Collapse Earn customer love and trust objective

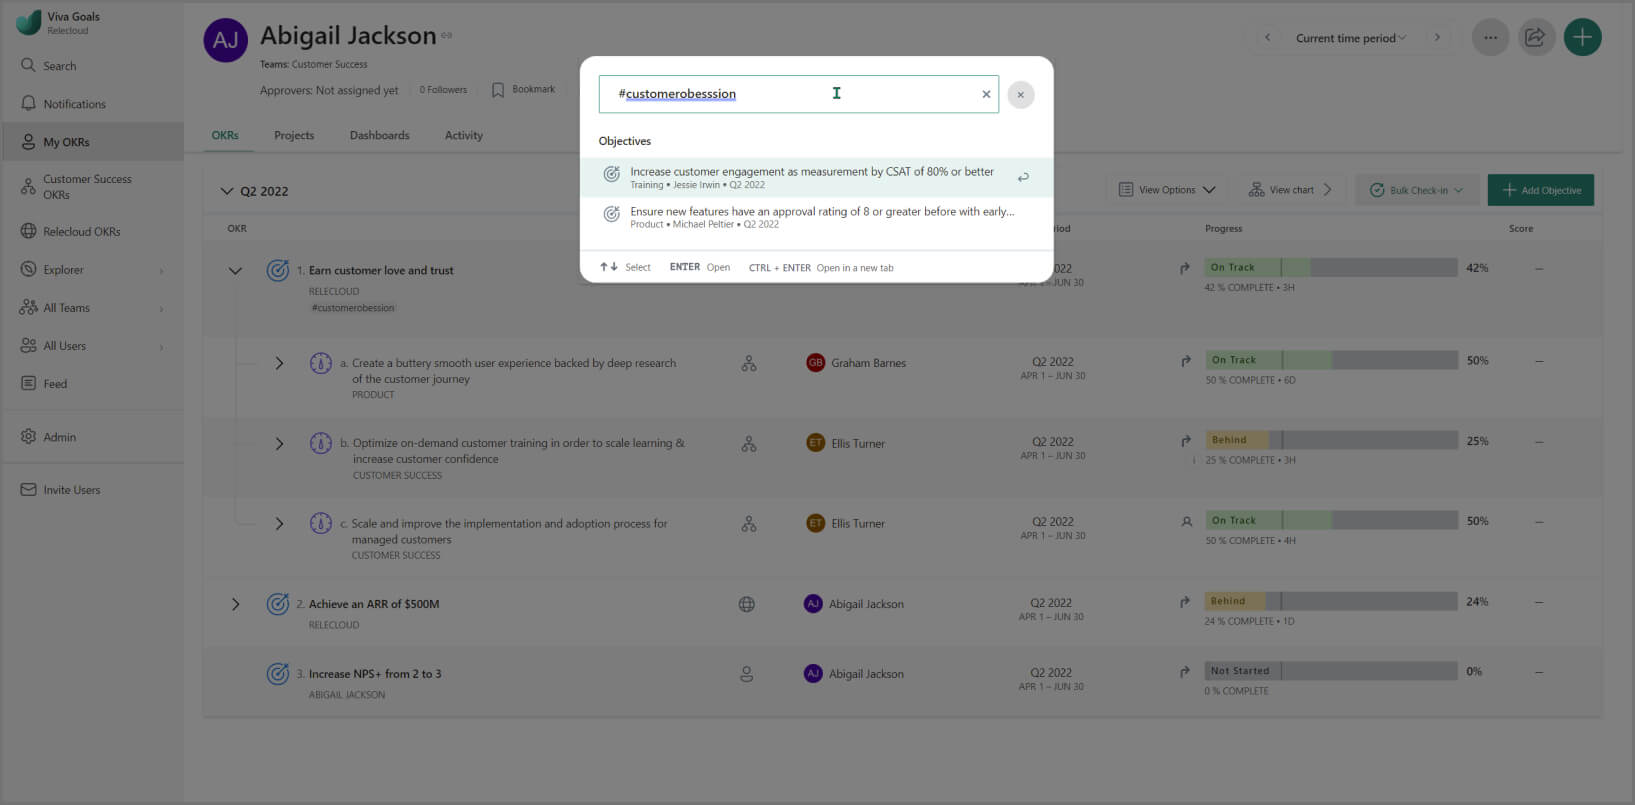235,270
